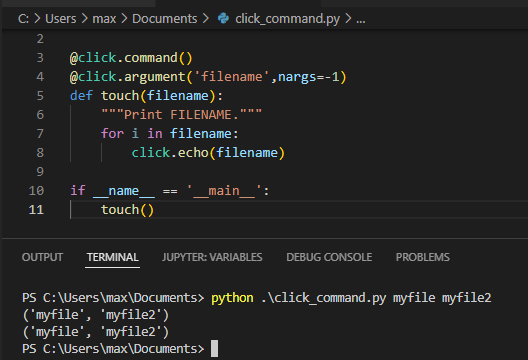This screenshot has height=360, width=528.
Task: Click the 'click.echo(filename)' call
Action: (x=208, y=153)
